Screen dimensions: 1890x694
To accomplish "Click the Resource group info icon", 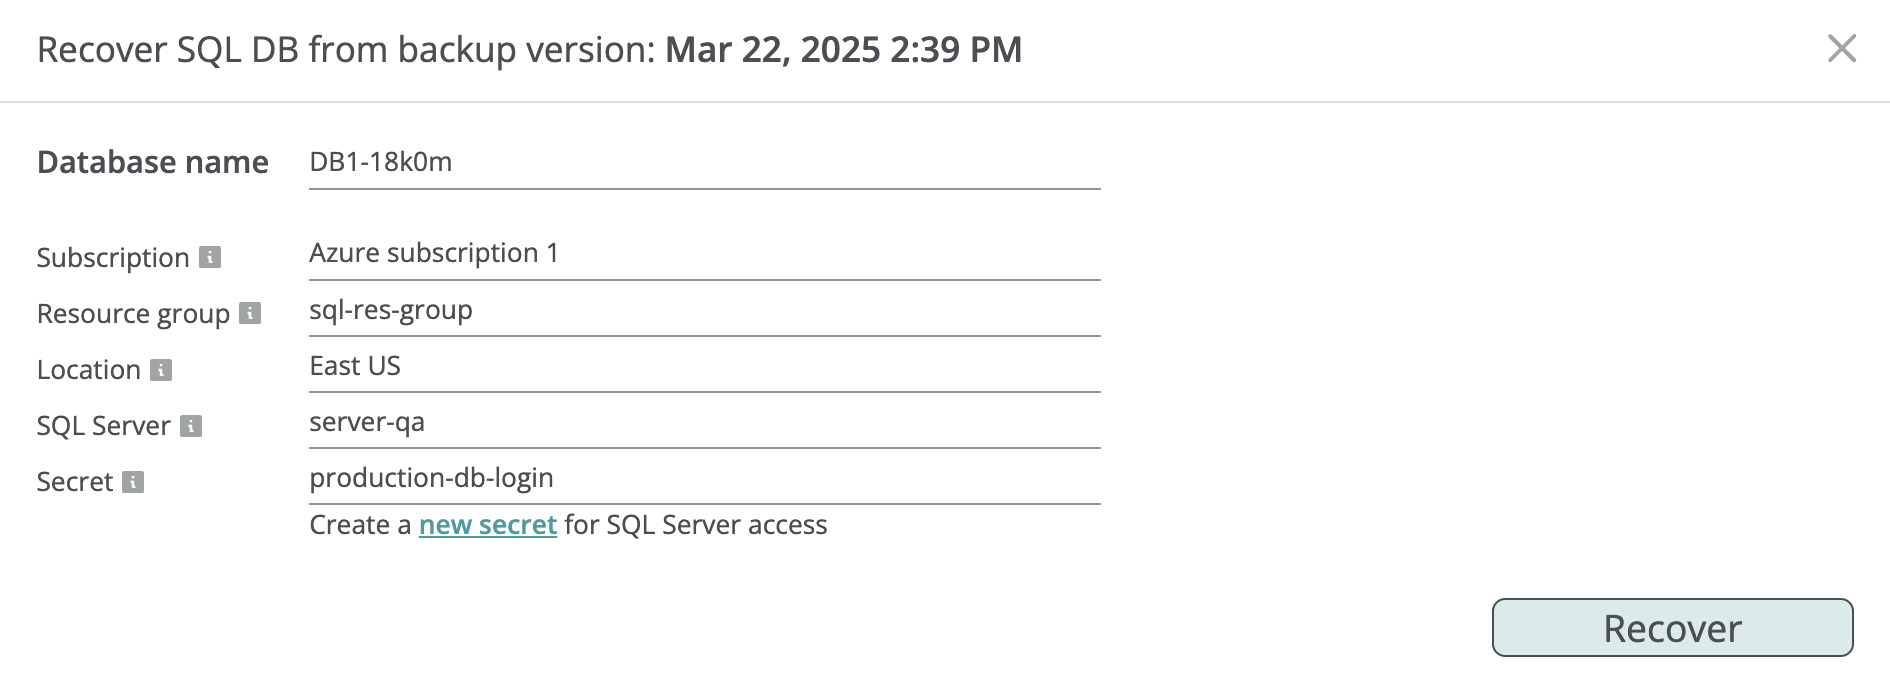I will [x=251, y=313].
